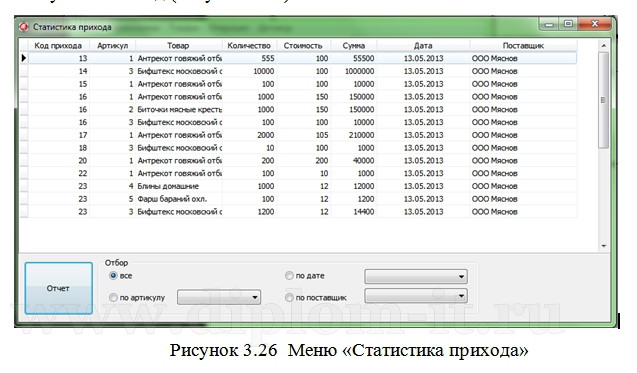Maximize the Статистика прихода window
Viewport: 637px width, 373px height.
[568, 24]
